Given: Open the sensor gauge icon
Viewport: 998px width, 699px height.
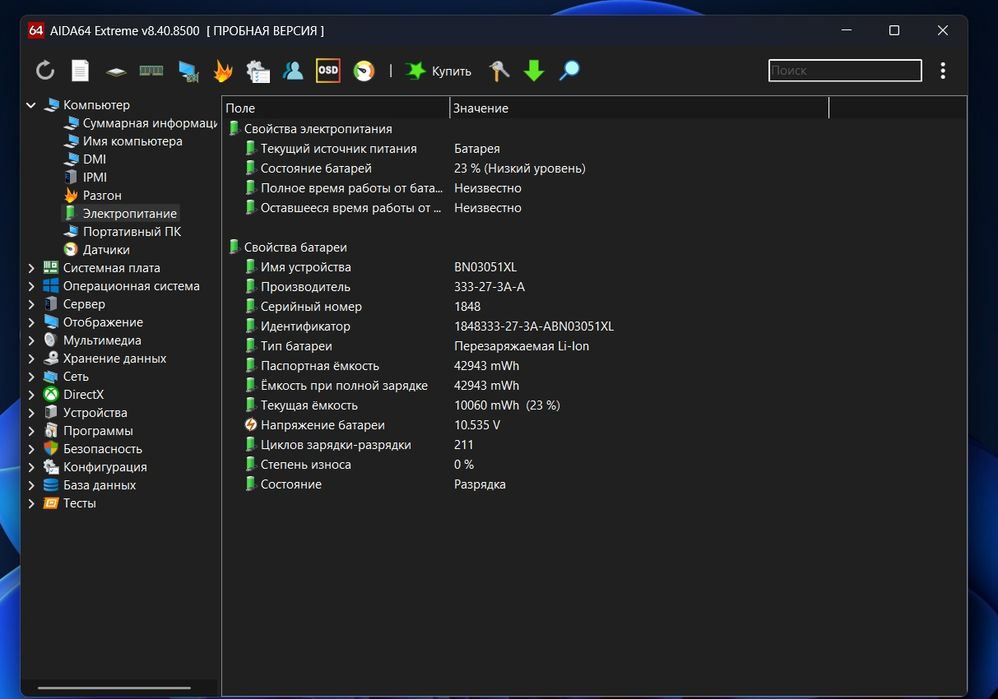Looking at the screenshot, I should pos(364,71).
